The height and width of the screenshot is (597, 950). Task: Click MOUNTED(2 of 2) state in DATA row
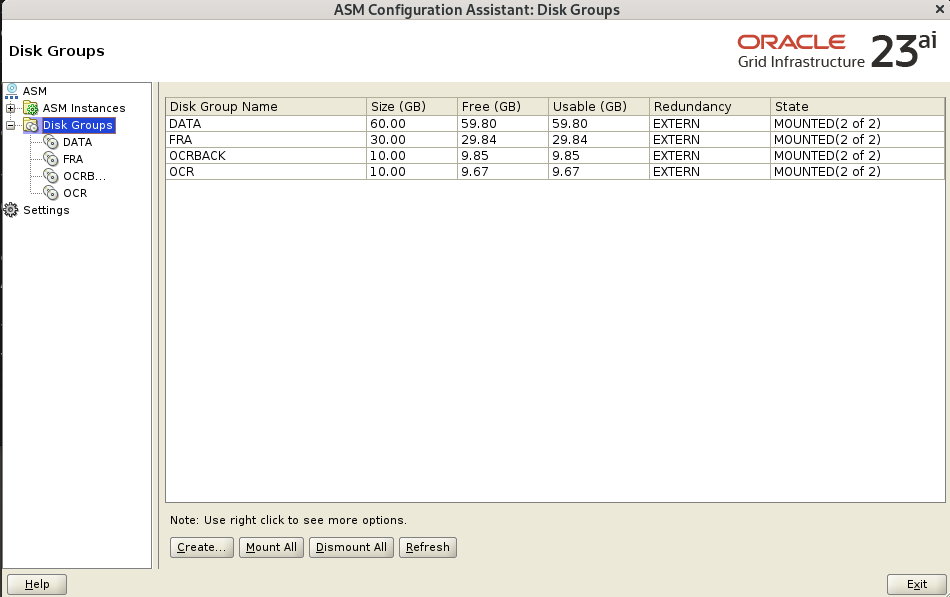click(858, 124)
